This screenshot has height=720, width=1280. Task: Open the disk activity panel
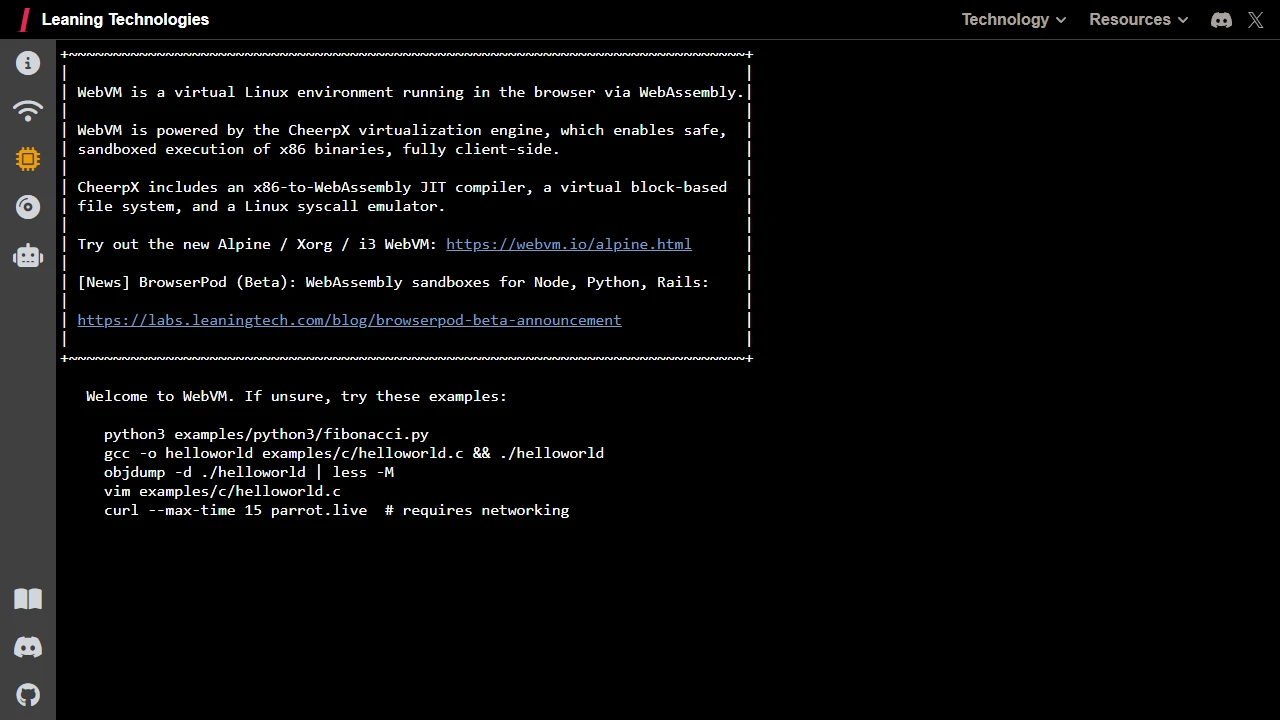tap(28, 207)
